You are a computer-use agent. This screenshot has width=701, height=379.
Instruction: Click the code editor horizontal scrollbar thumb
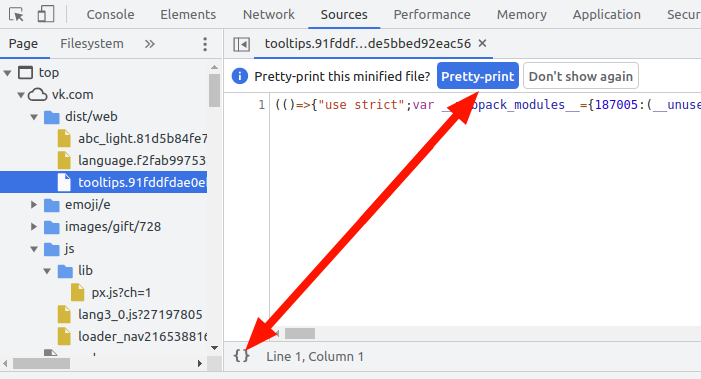pos(300,333)
